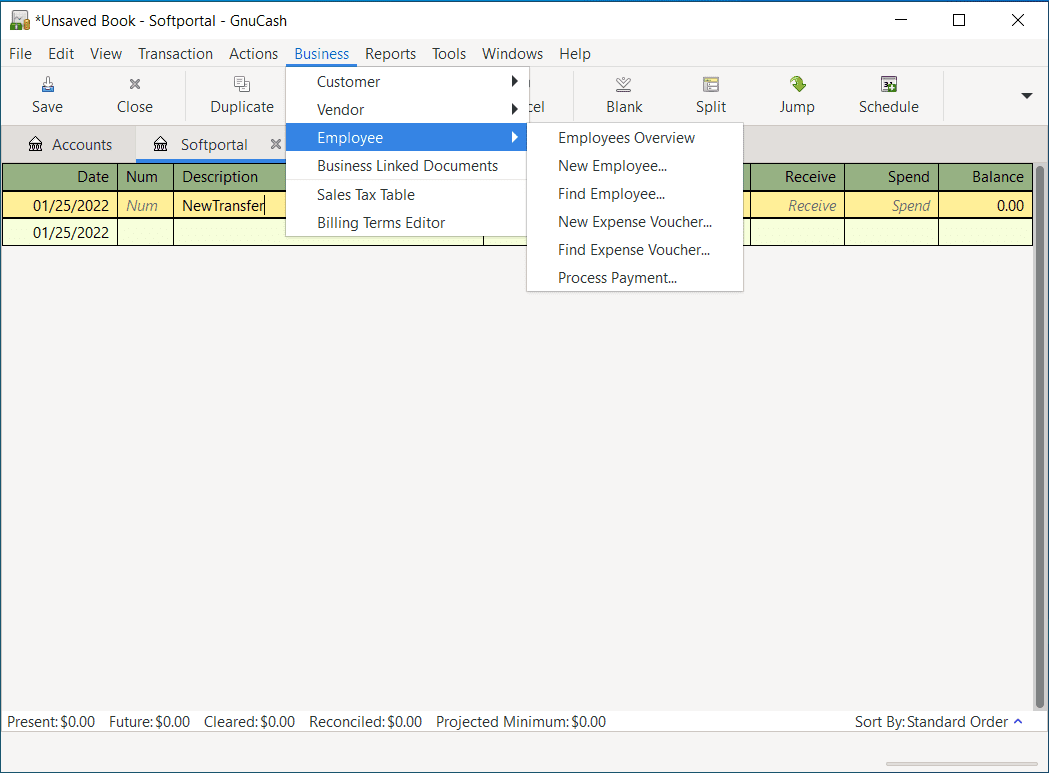Click the register vertical scrollbar
1049x773 pixels.
[x=1039, y=435]
